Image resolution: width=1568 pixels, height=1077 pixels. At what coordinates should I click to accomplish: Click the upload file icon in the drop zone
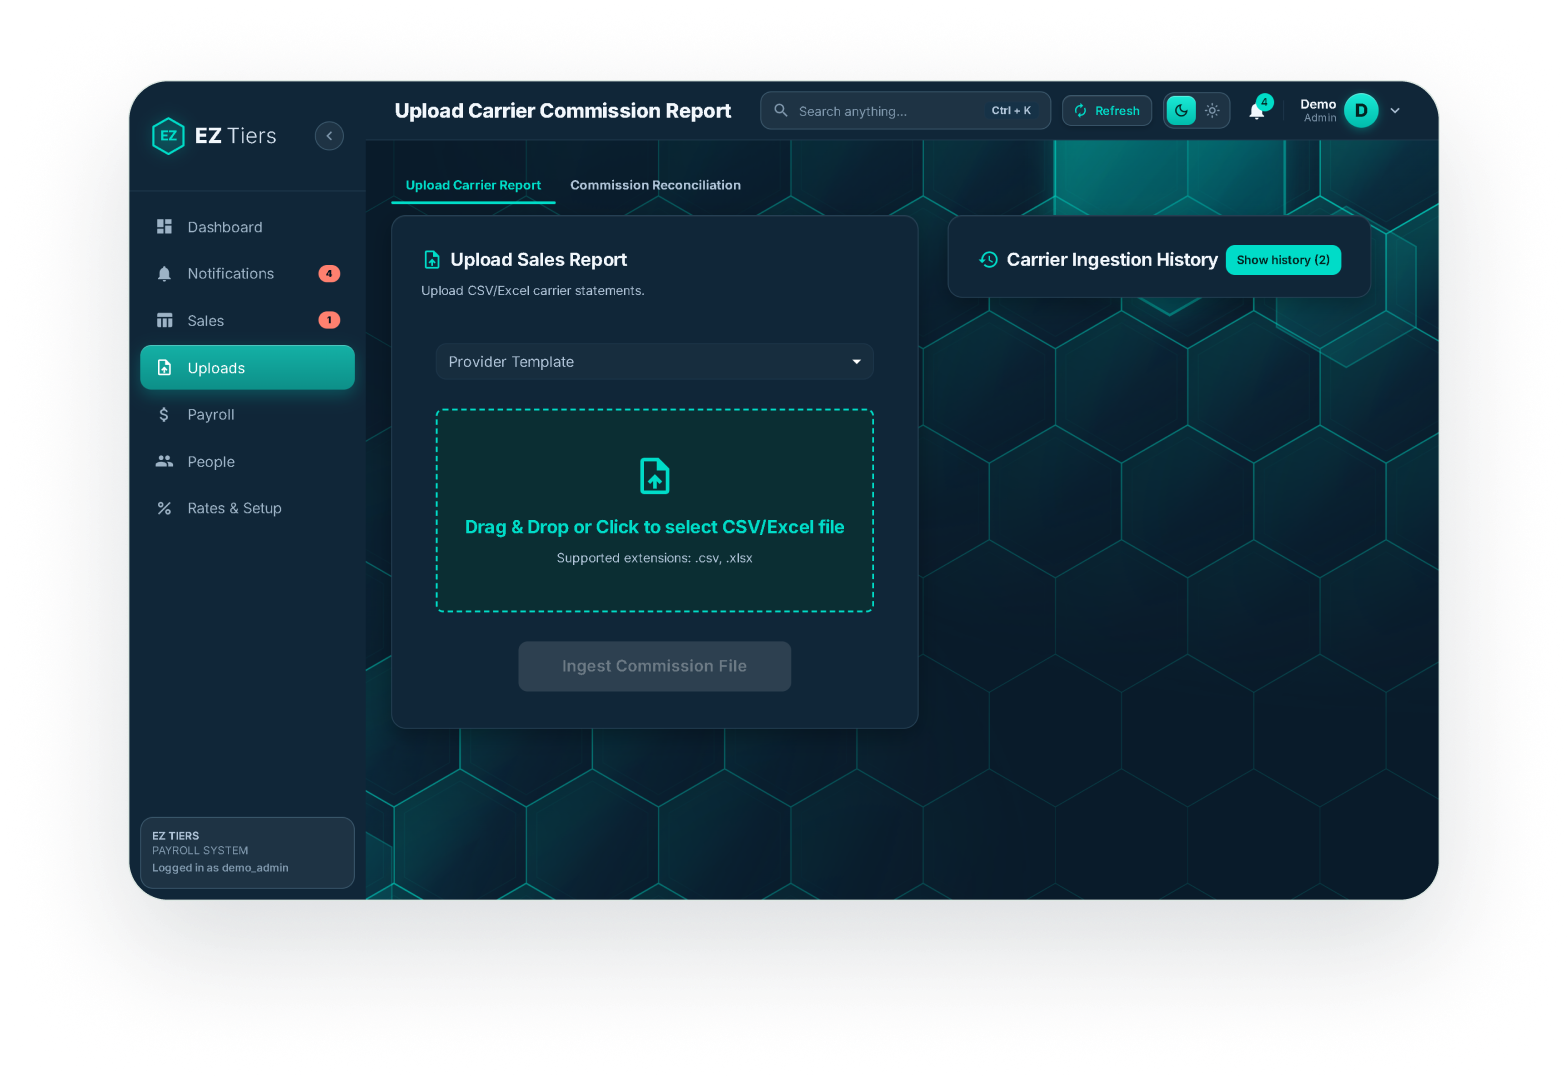click(x=655, y=476)
